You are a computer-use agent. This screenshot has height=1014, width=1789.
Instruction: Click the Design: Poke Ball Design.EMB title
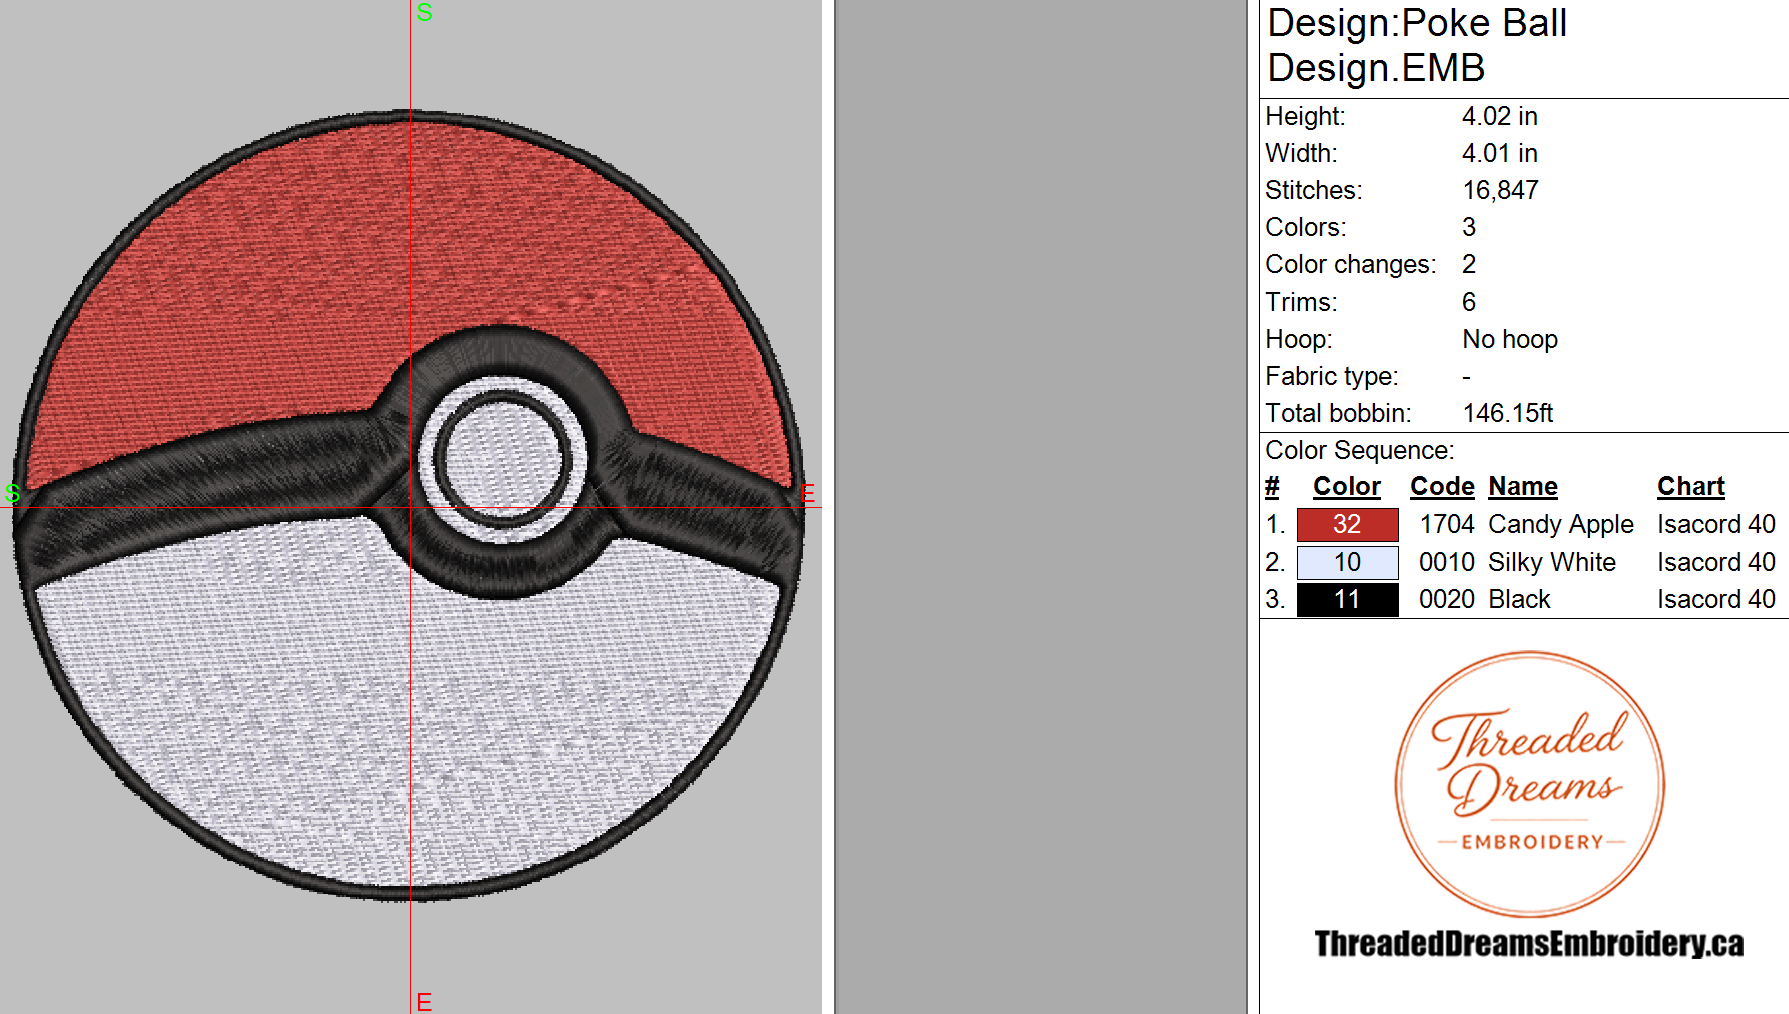[1417, 45]
